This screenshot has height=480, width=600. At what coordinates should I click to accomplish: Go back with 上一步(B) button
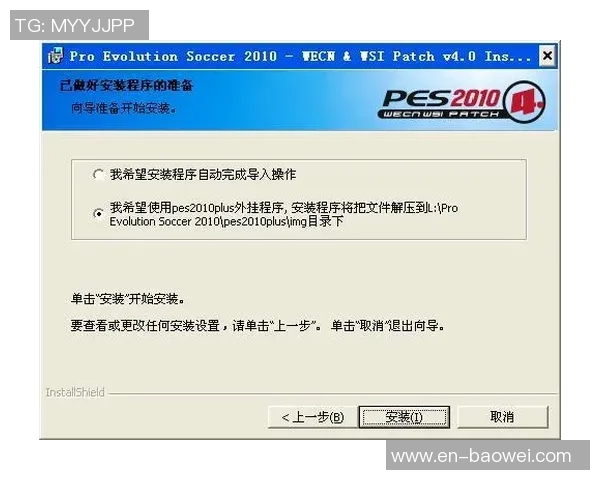point(313,417)
